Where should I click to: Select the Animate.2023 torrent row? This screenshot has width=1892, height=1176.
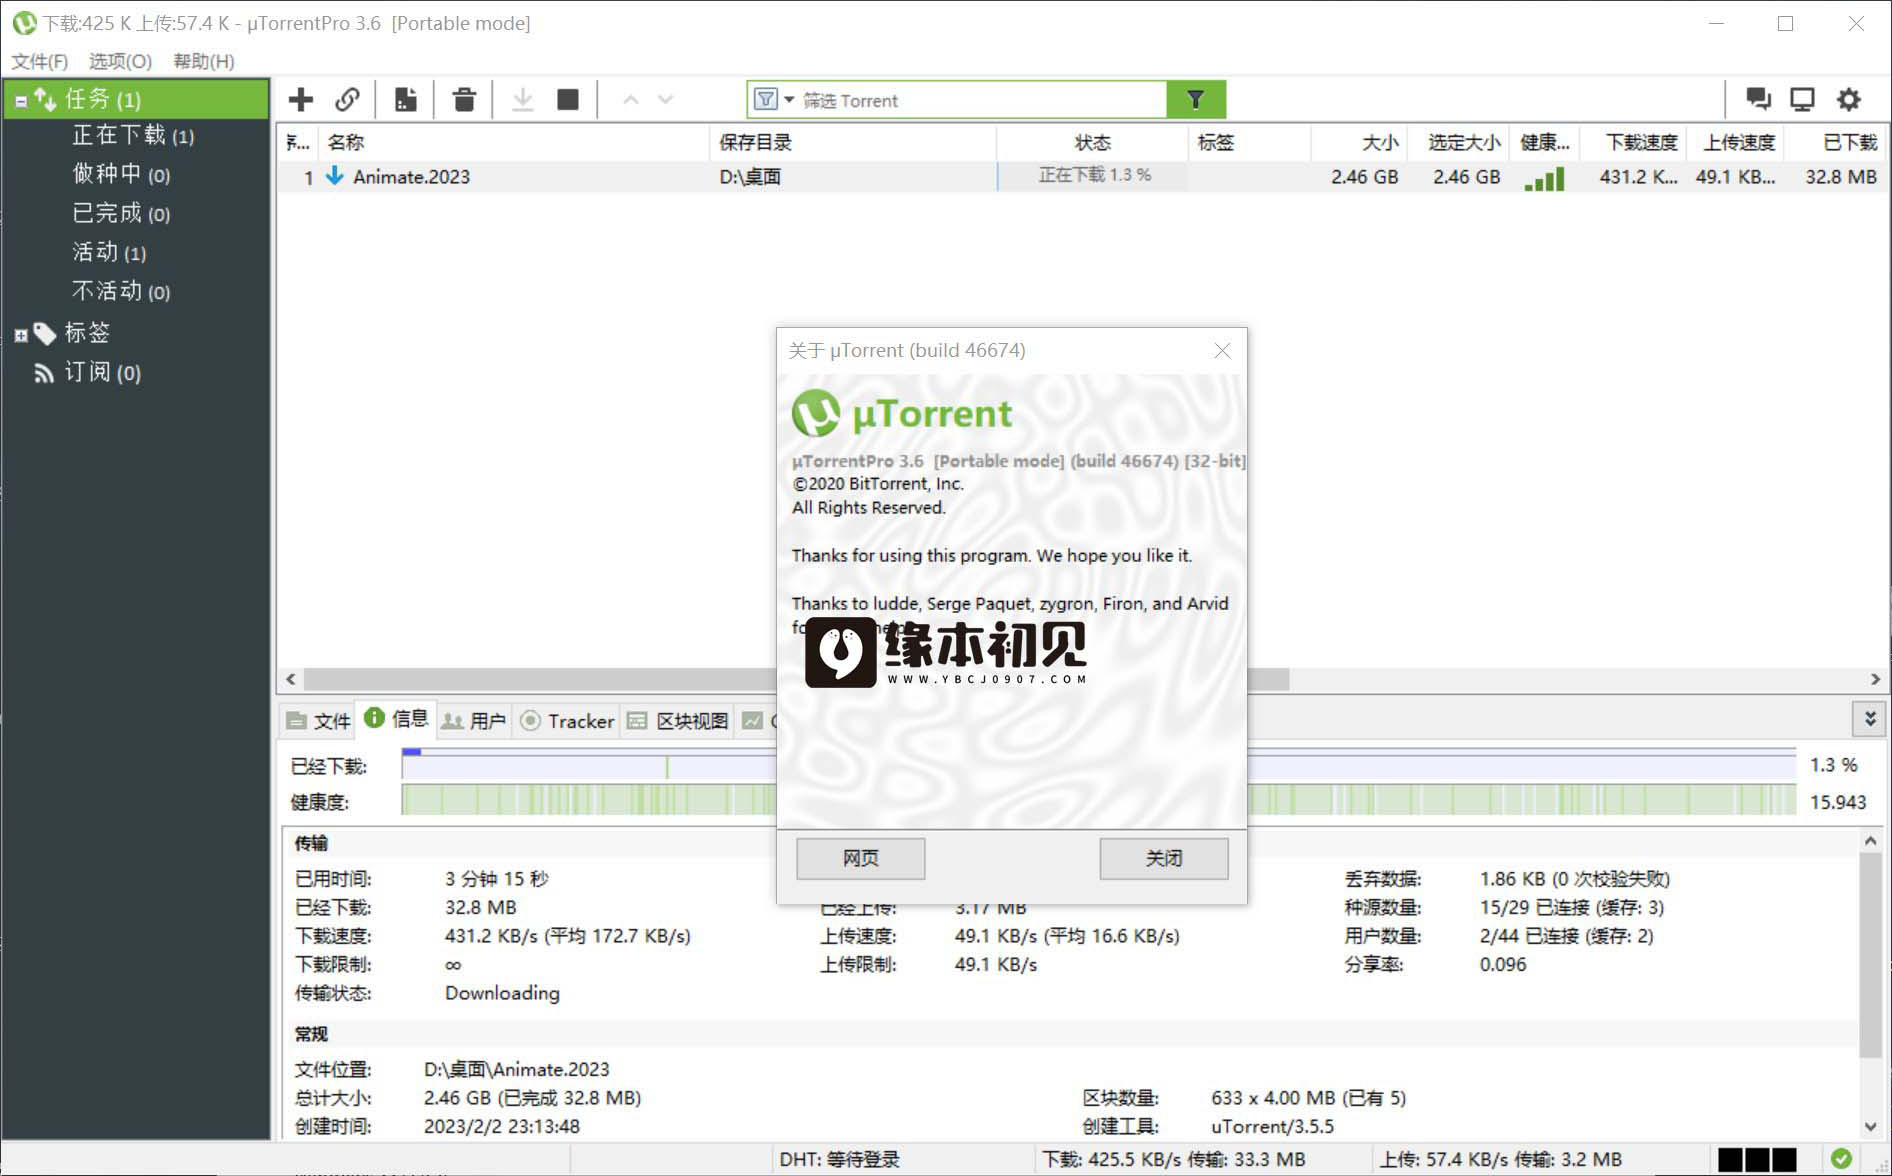coord(1083,177)
